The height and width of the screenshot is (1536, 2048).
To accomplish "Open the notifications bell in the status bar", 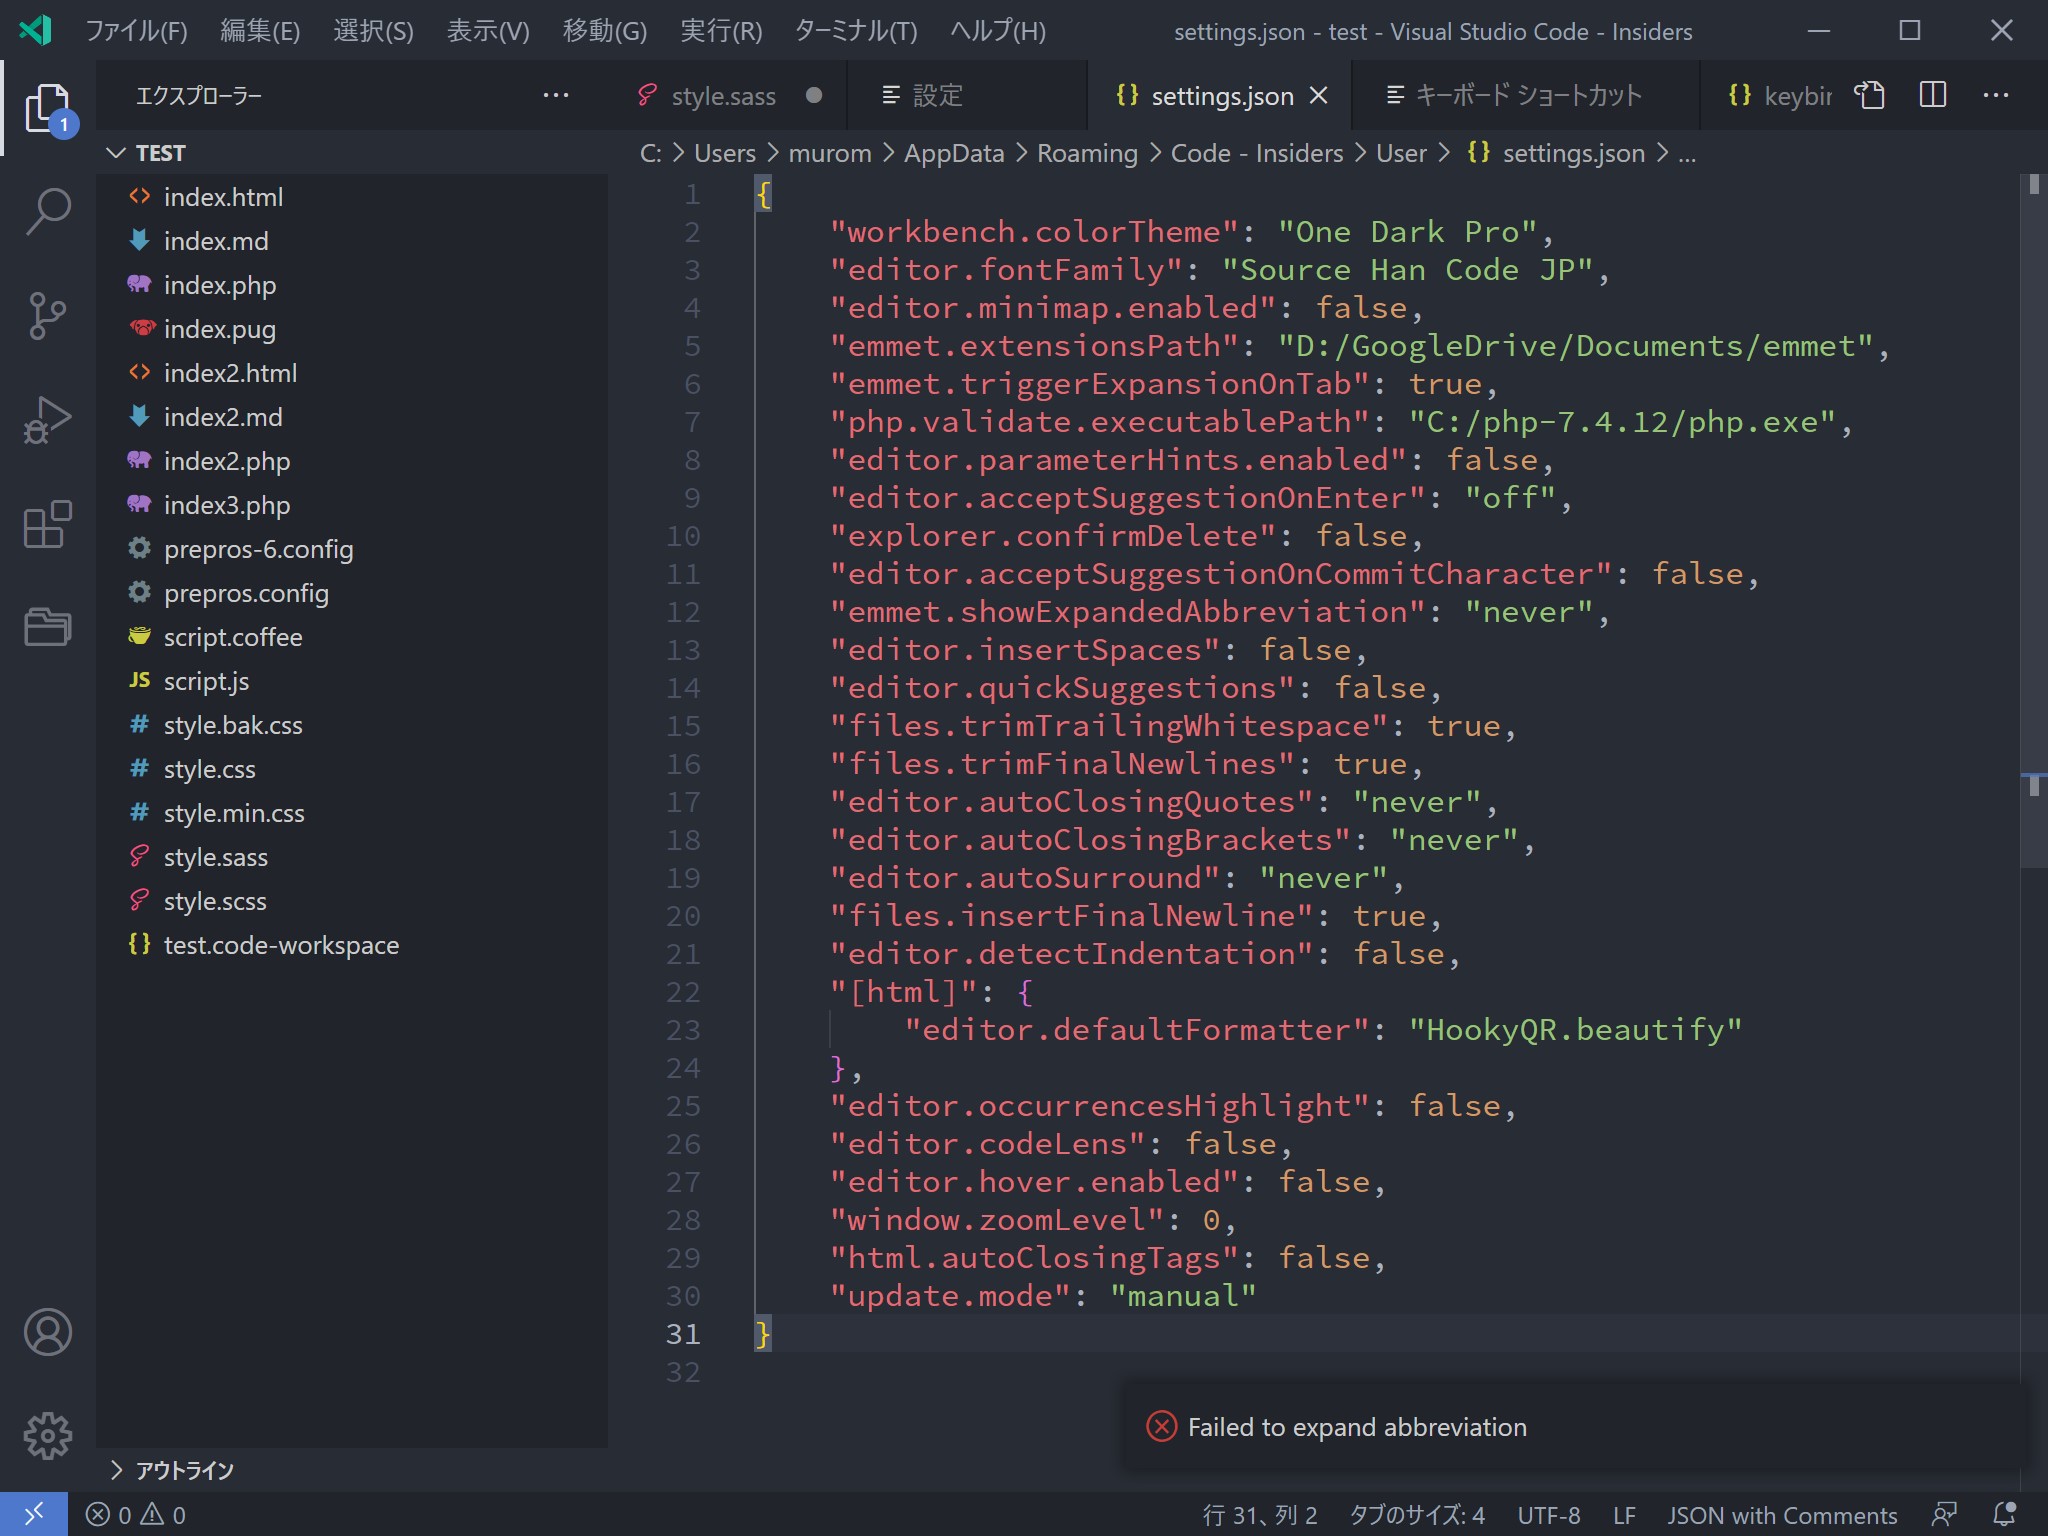I will tap(2005, 1513).
